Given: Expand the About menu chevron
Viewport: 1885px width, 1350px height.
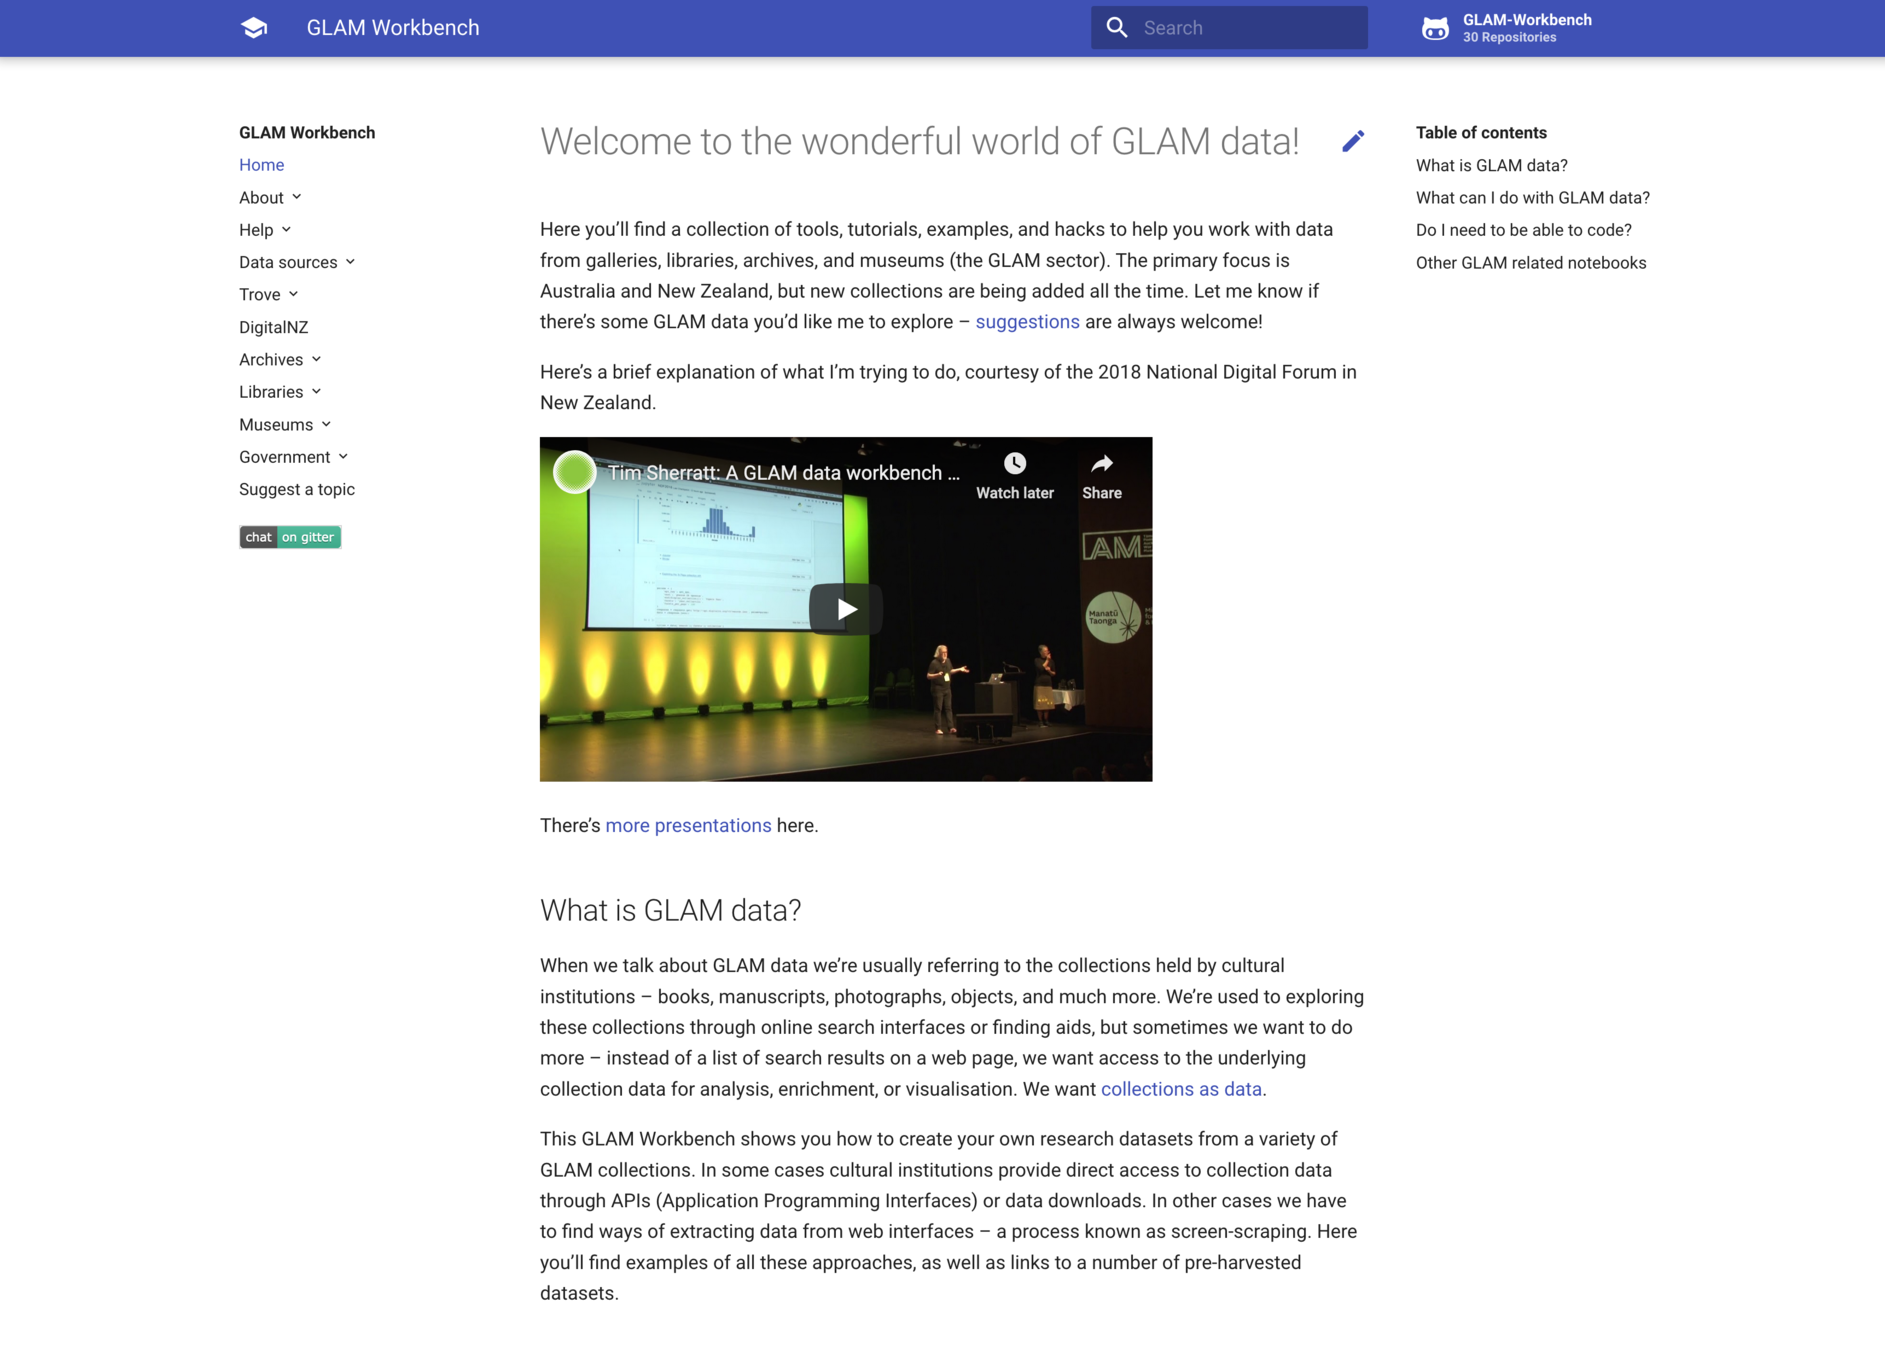Looking at the screenshot, I should [297, 197].
